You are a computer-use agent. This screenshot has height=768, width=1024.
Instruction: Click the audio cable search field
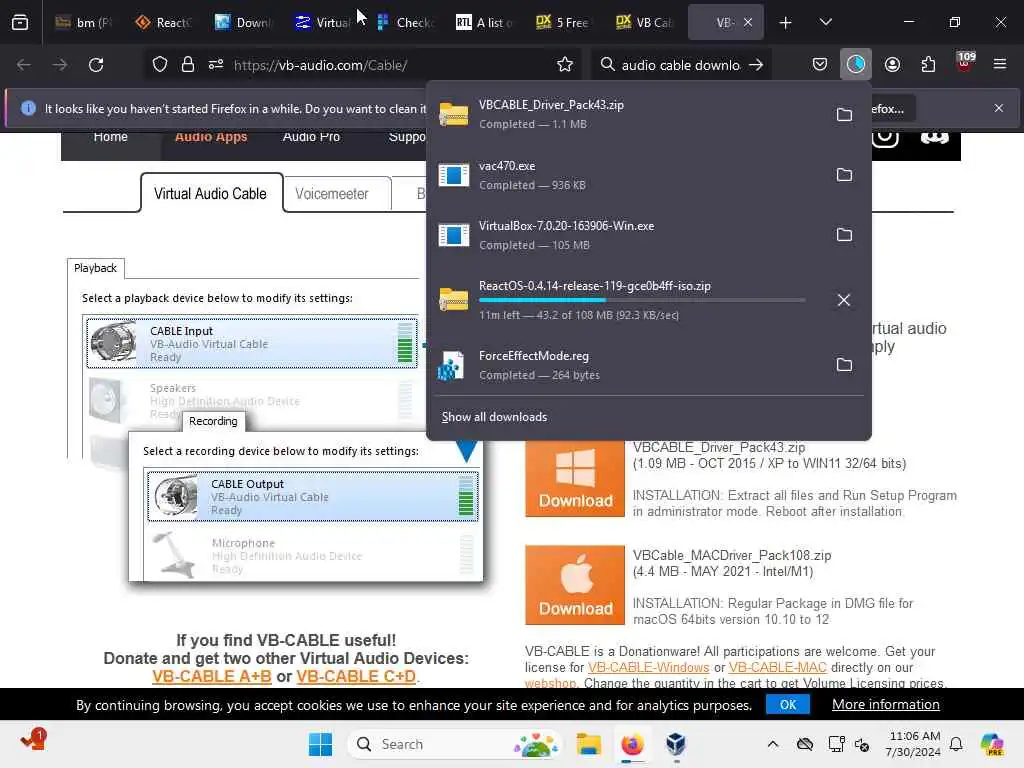[x=679, y=65]
